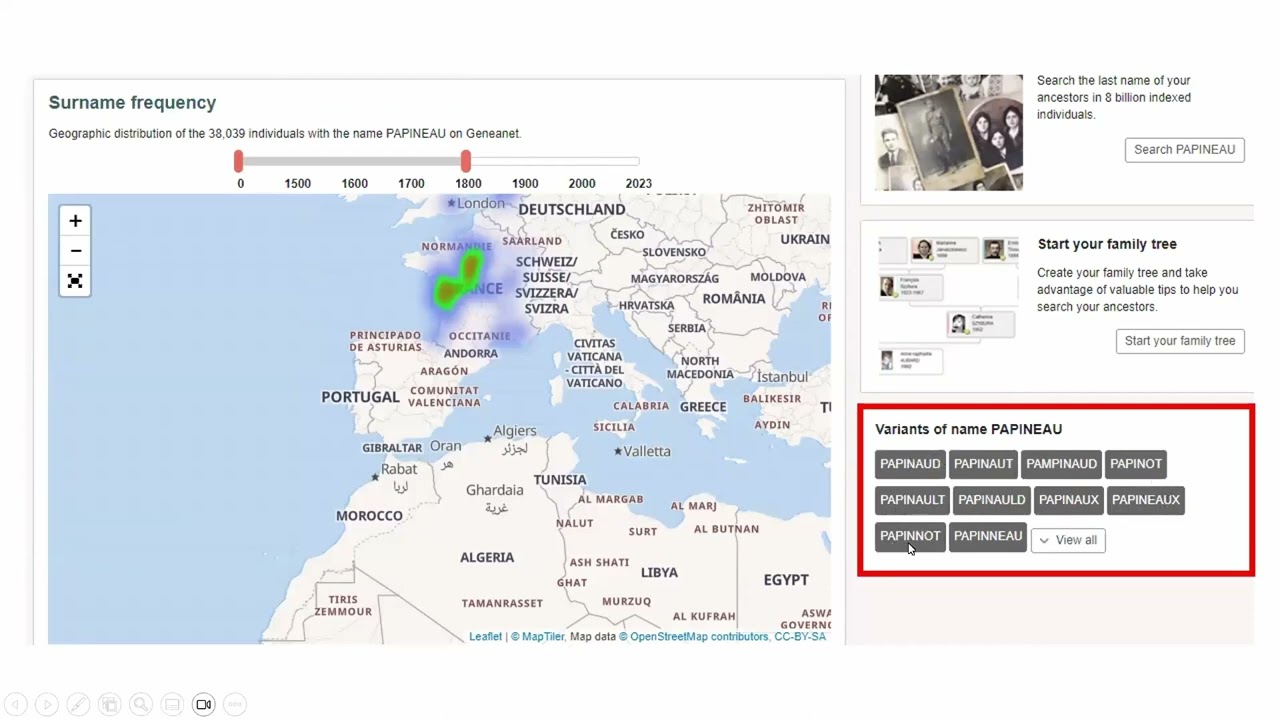Choose the PAPINAULD variant
Screen dimensions: 1280x720
[x=991, y=500]
